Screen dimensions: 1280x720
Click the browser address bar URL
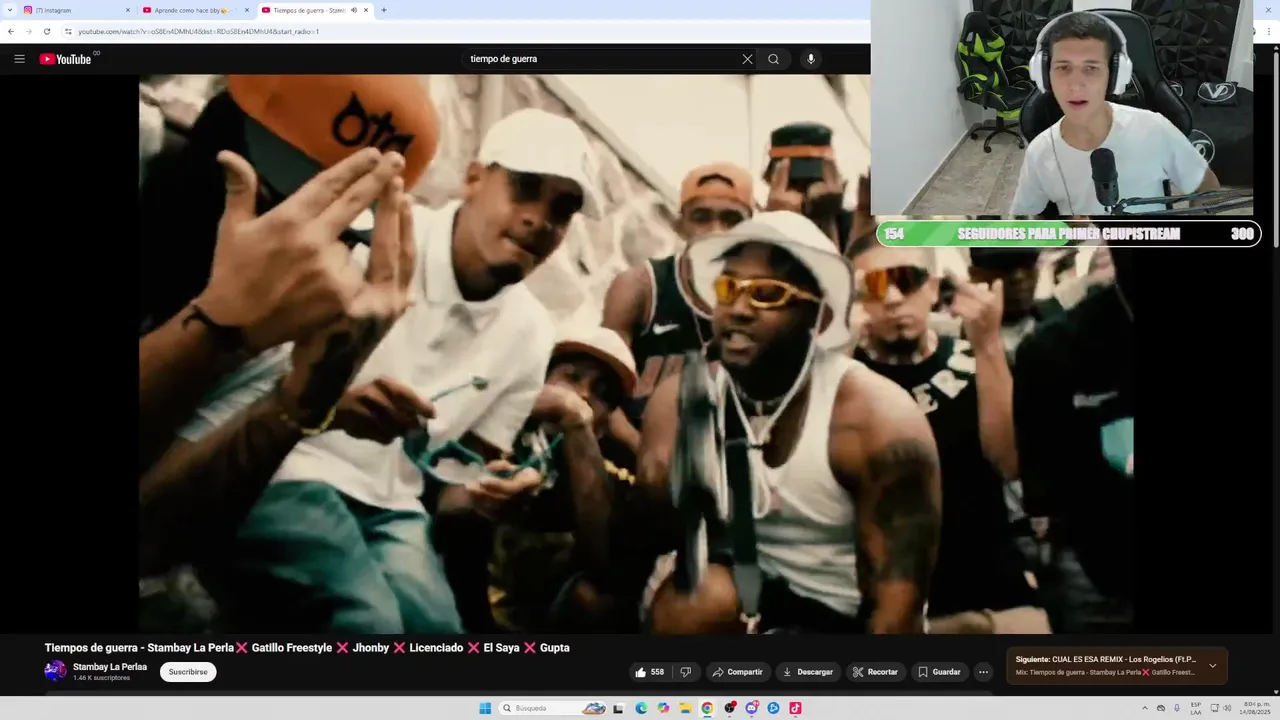[x=198, y=31]
